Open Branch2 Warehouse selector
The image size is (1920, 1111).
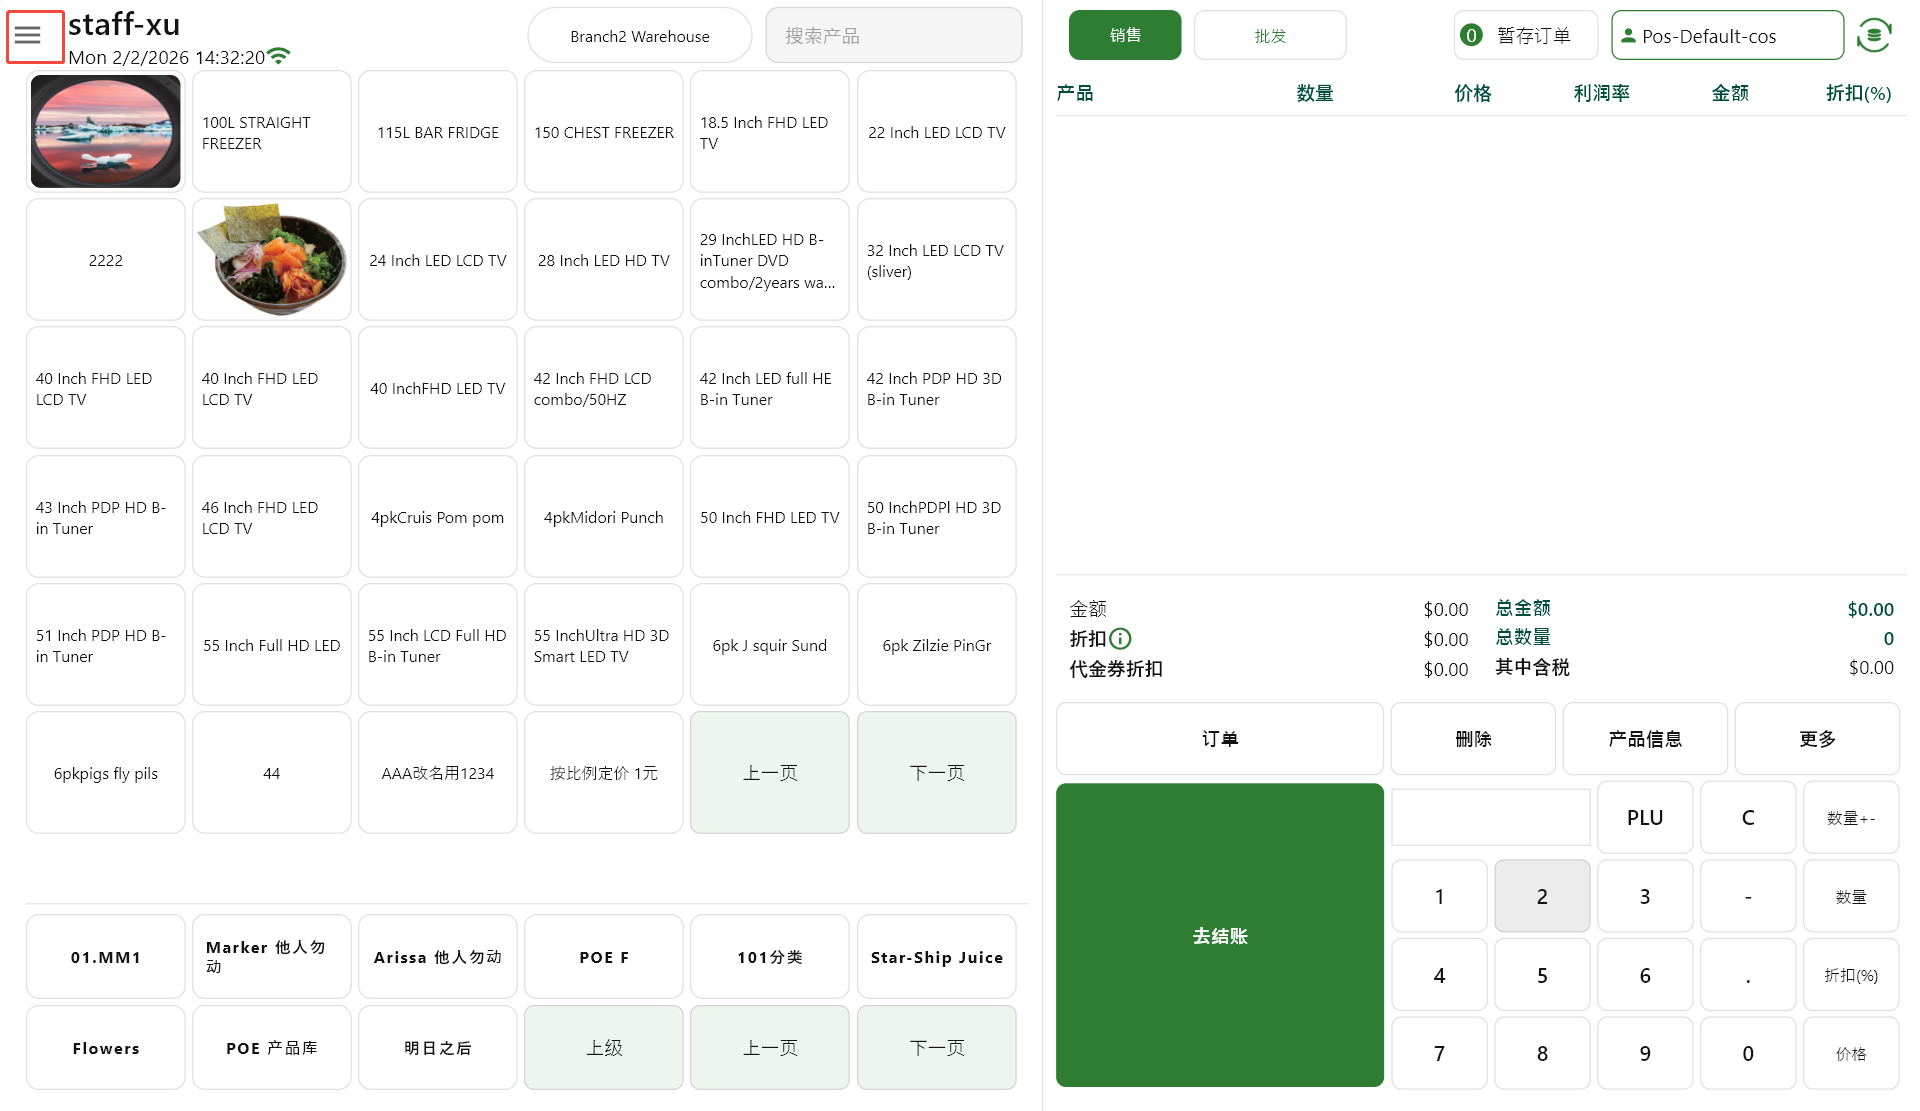[x=639, y=36]
